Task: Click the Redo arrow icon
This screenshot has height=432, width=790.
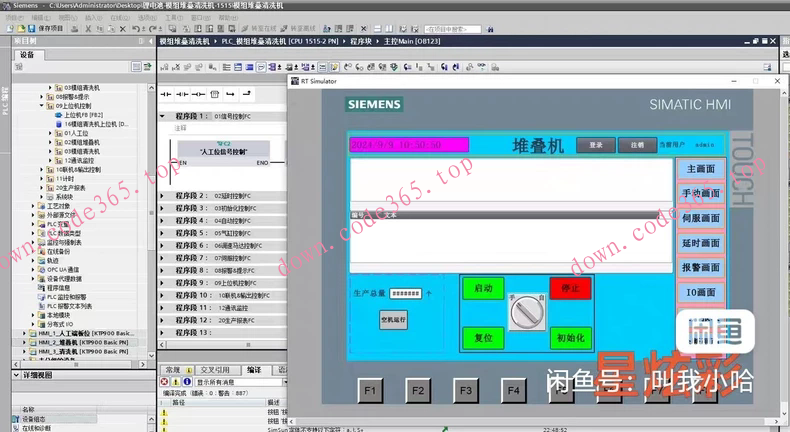Action: pos(153,29)
